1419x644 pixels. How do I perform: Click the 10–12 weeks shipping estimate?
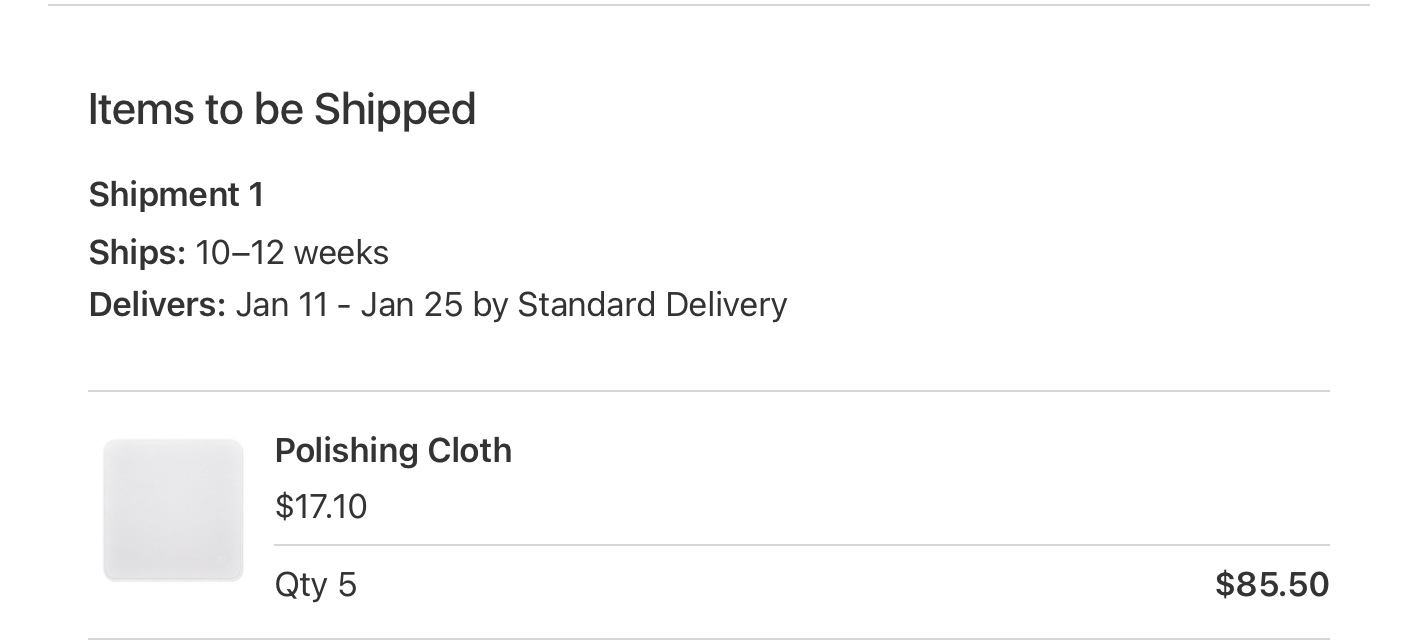pyautogui.click(x=292, y=253)
